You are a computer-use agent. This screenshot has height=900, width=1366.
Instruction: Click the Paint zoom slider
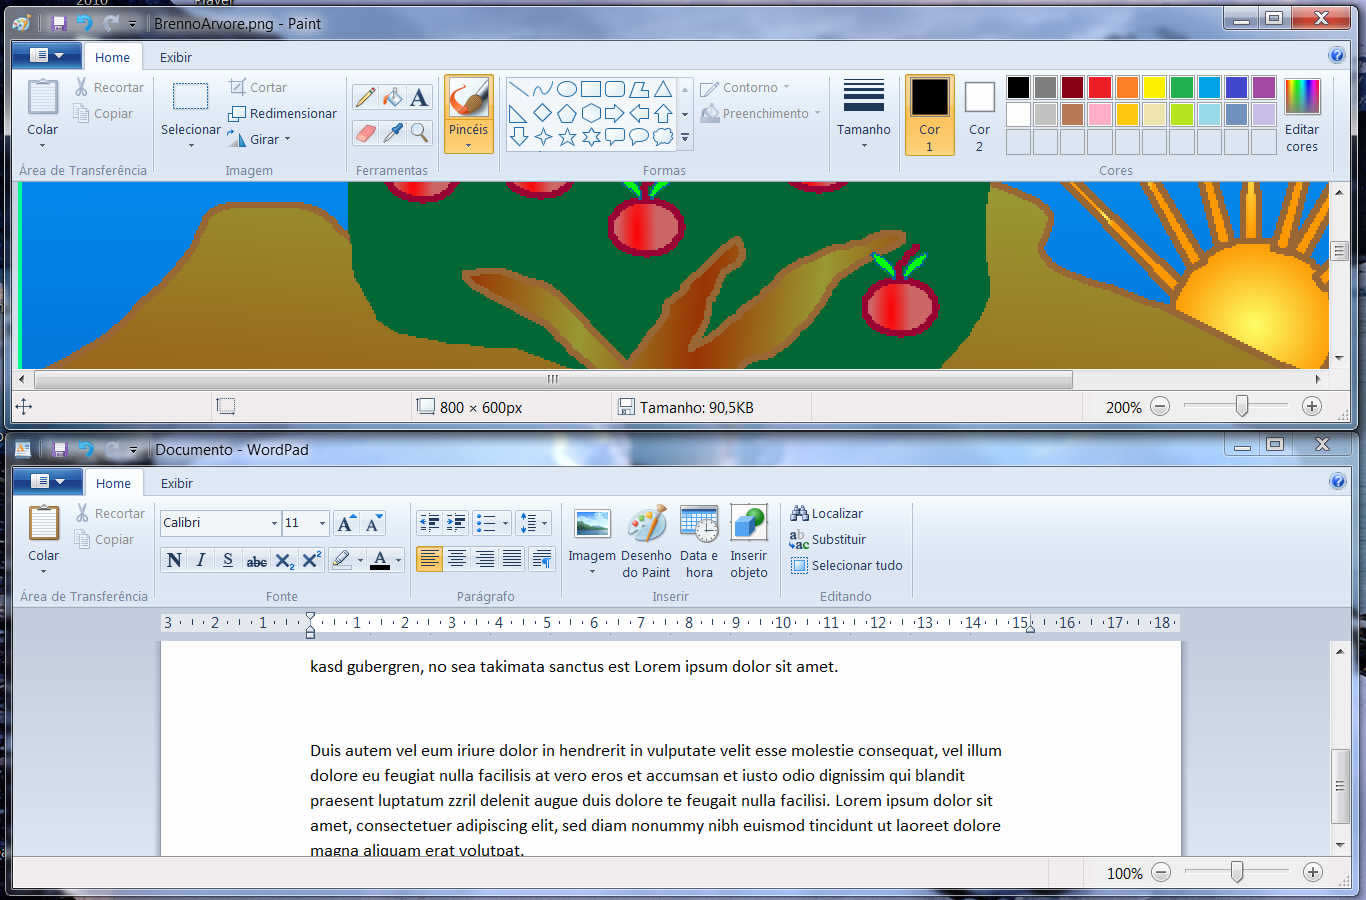point(1242,406)
